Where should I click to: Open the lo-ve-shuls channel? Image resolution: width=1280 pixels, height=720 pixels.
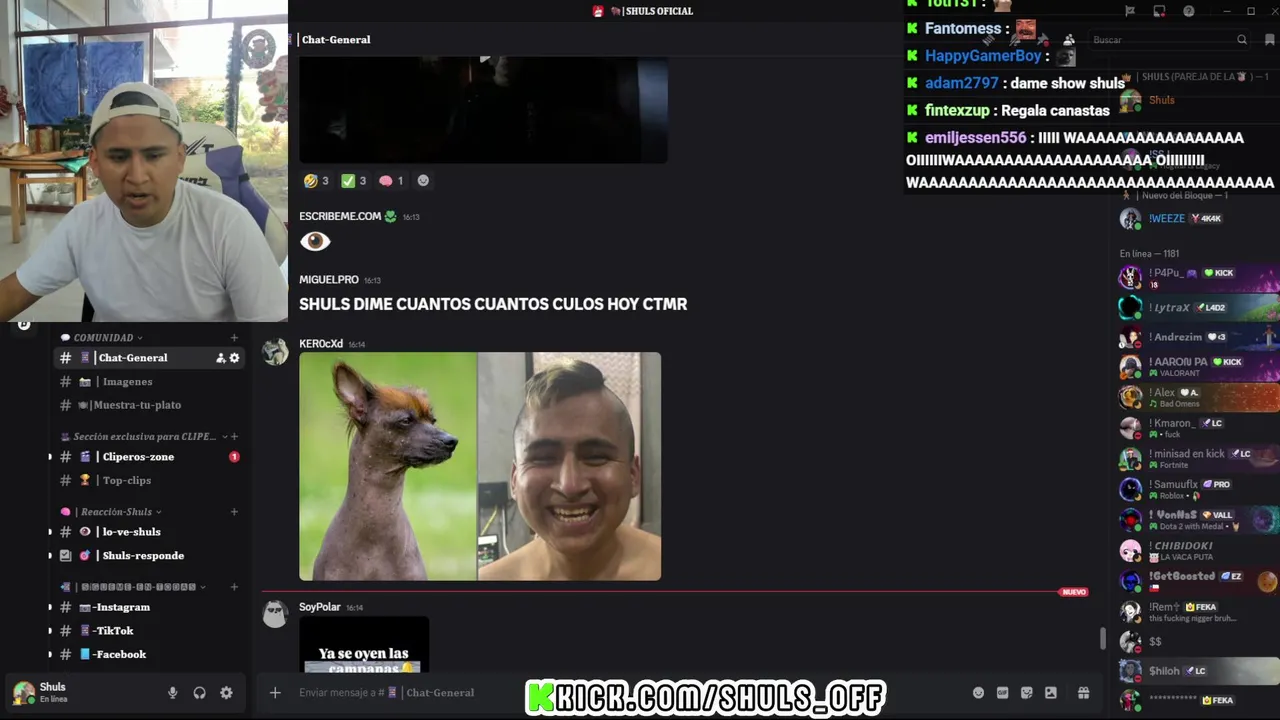pyautogui.click(x=149, y=532)
